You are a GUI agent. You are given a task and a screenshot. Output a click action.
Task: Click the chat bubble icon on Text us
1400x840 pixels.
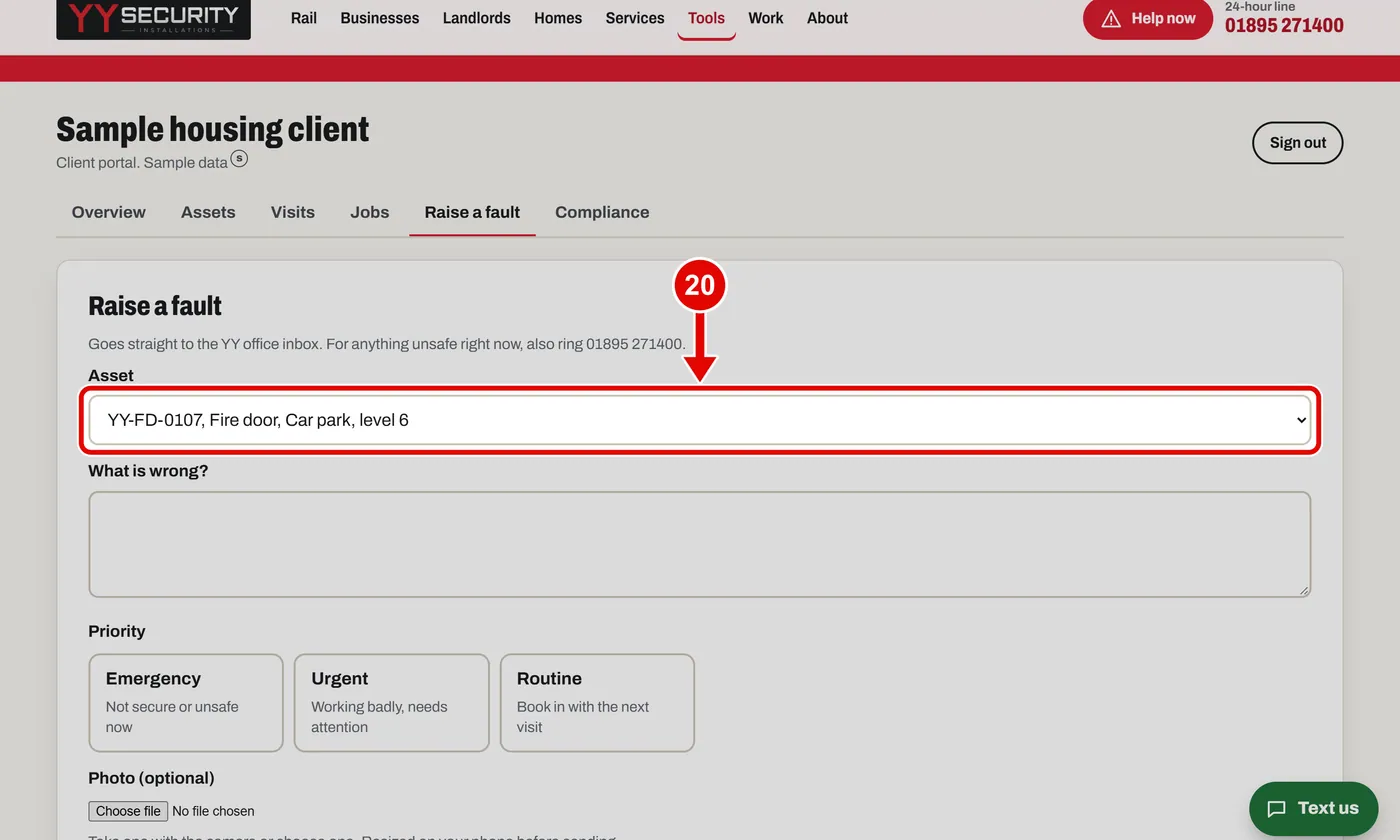pos(1276,809)
